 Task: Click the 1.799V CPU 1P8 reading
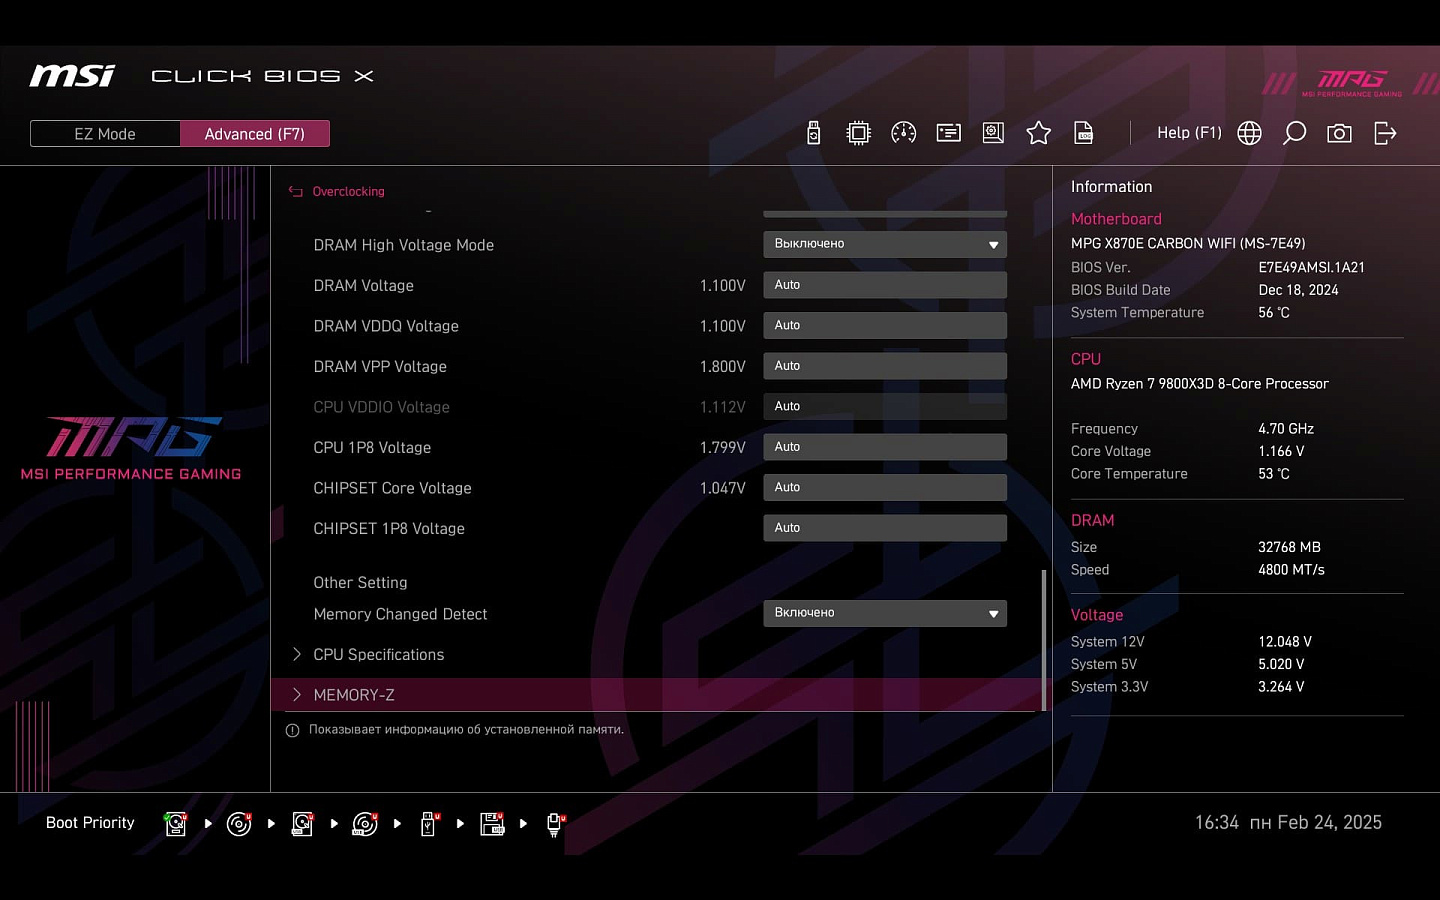[x=723, y=448]
